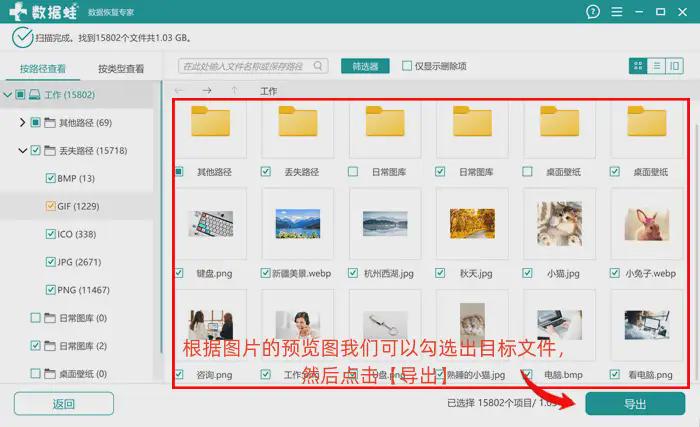Click the search magnifier icon
Screen dimensions: 700x427
click(319, 66)
